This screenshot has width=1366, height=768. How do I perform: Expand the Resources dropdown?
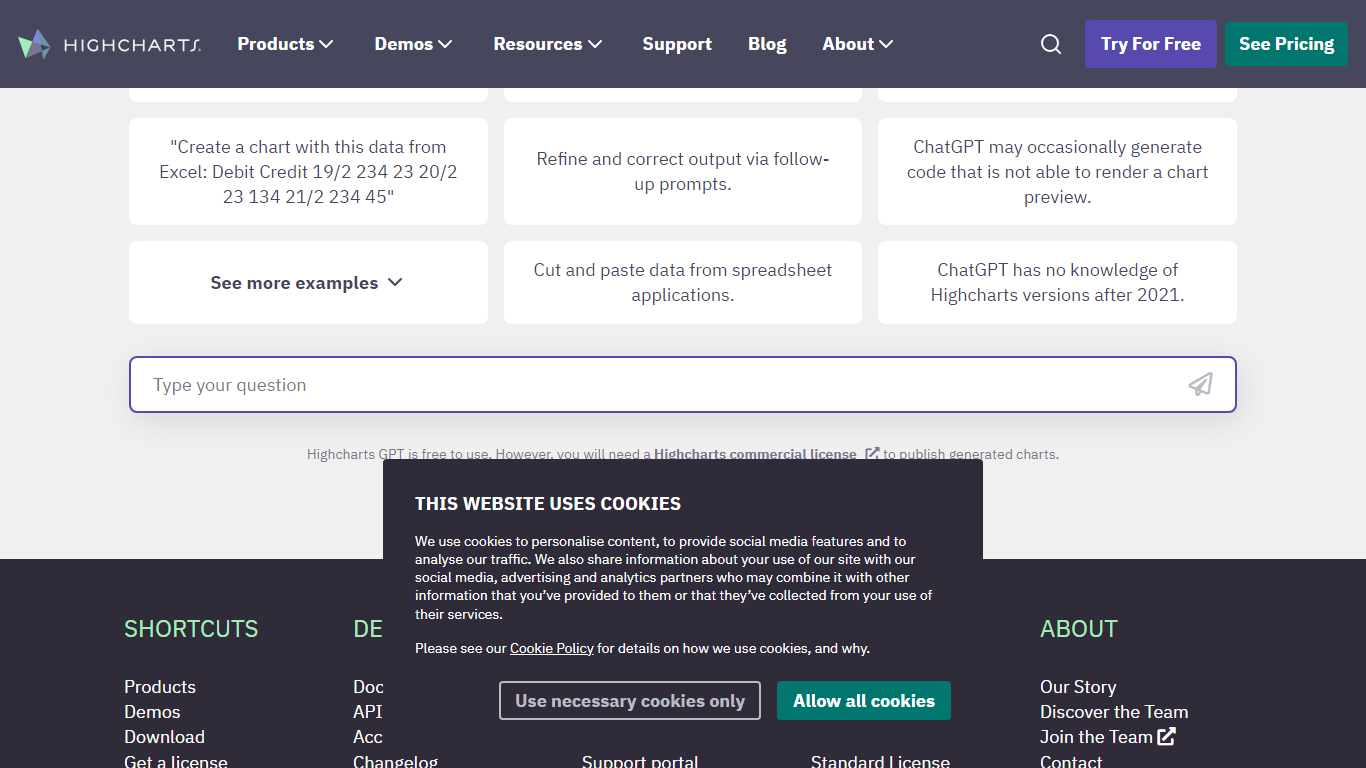point(547,44)
